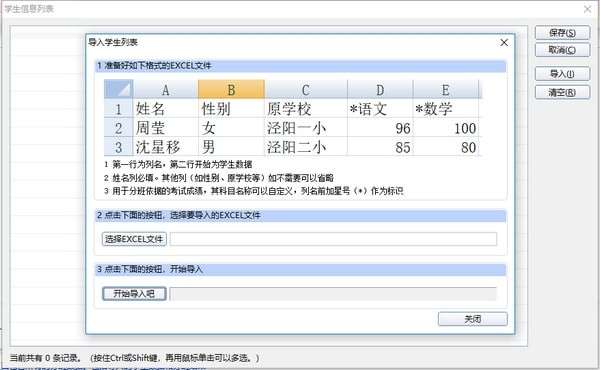Click the 导入(I) button
600x370 pixels.
click(562, 73)
